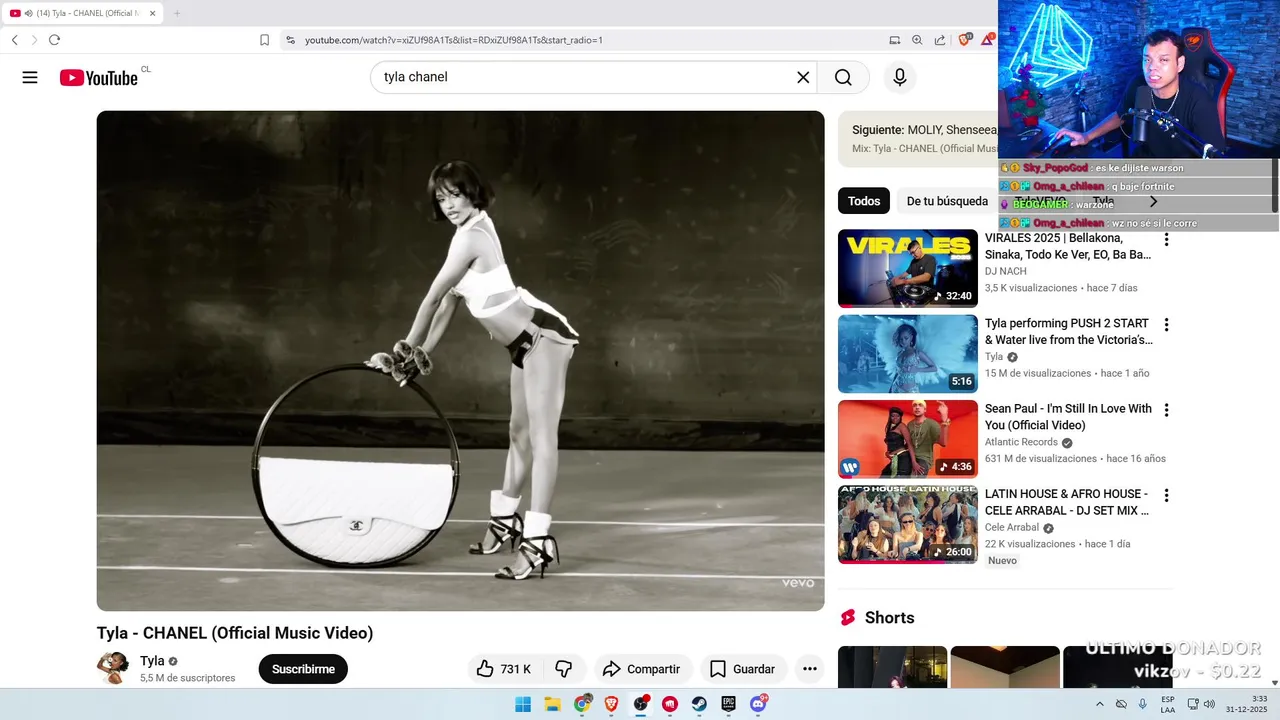Open options menu for Tyla PUSH 2 START video
The image size is (1280, 720).
pos(1166,325)
